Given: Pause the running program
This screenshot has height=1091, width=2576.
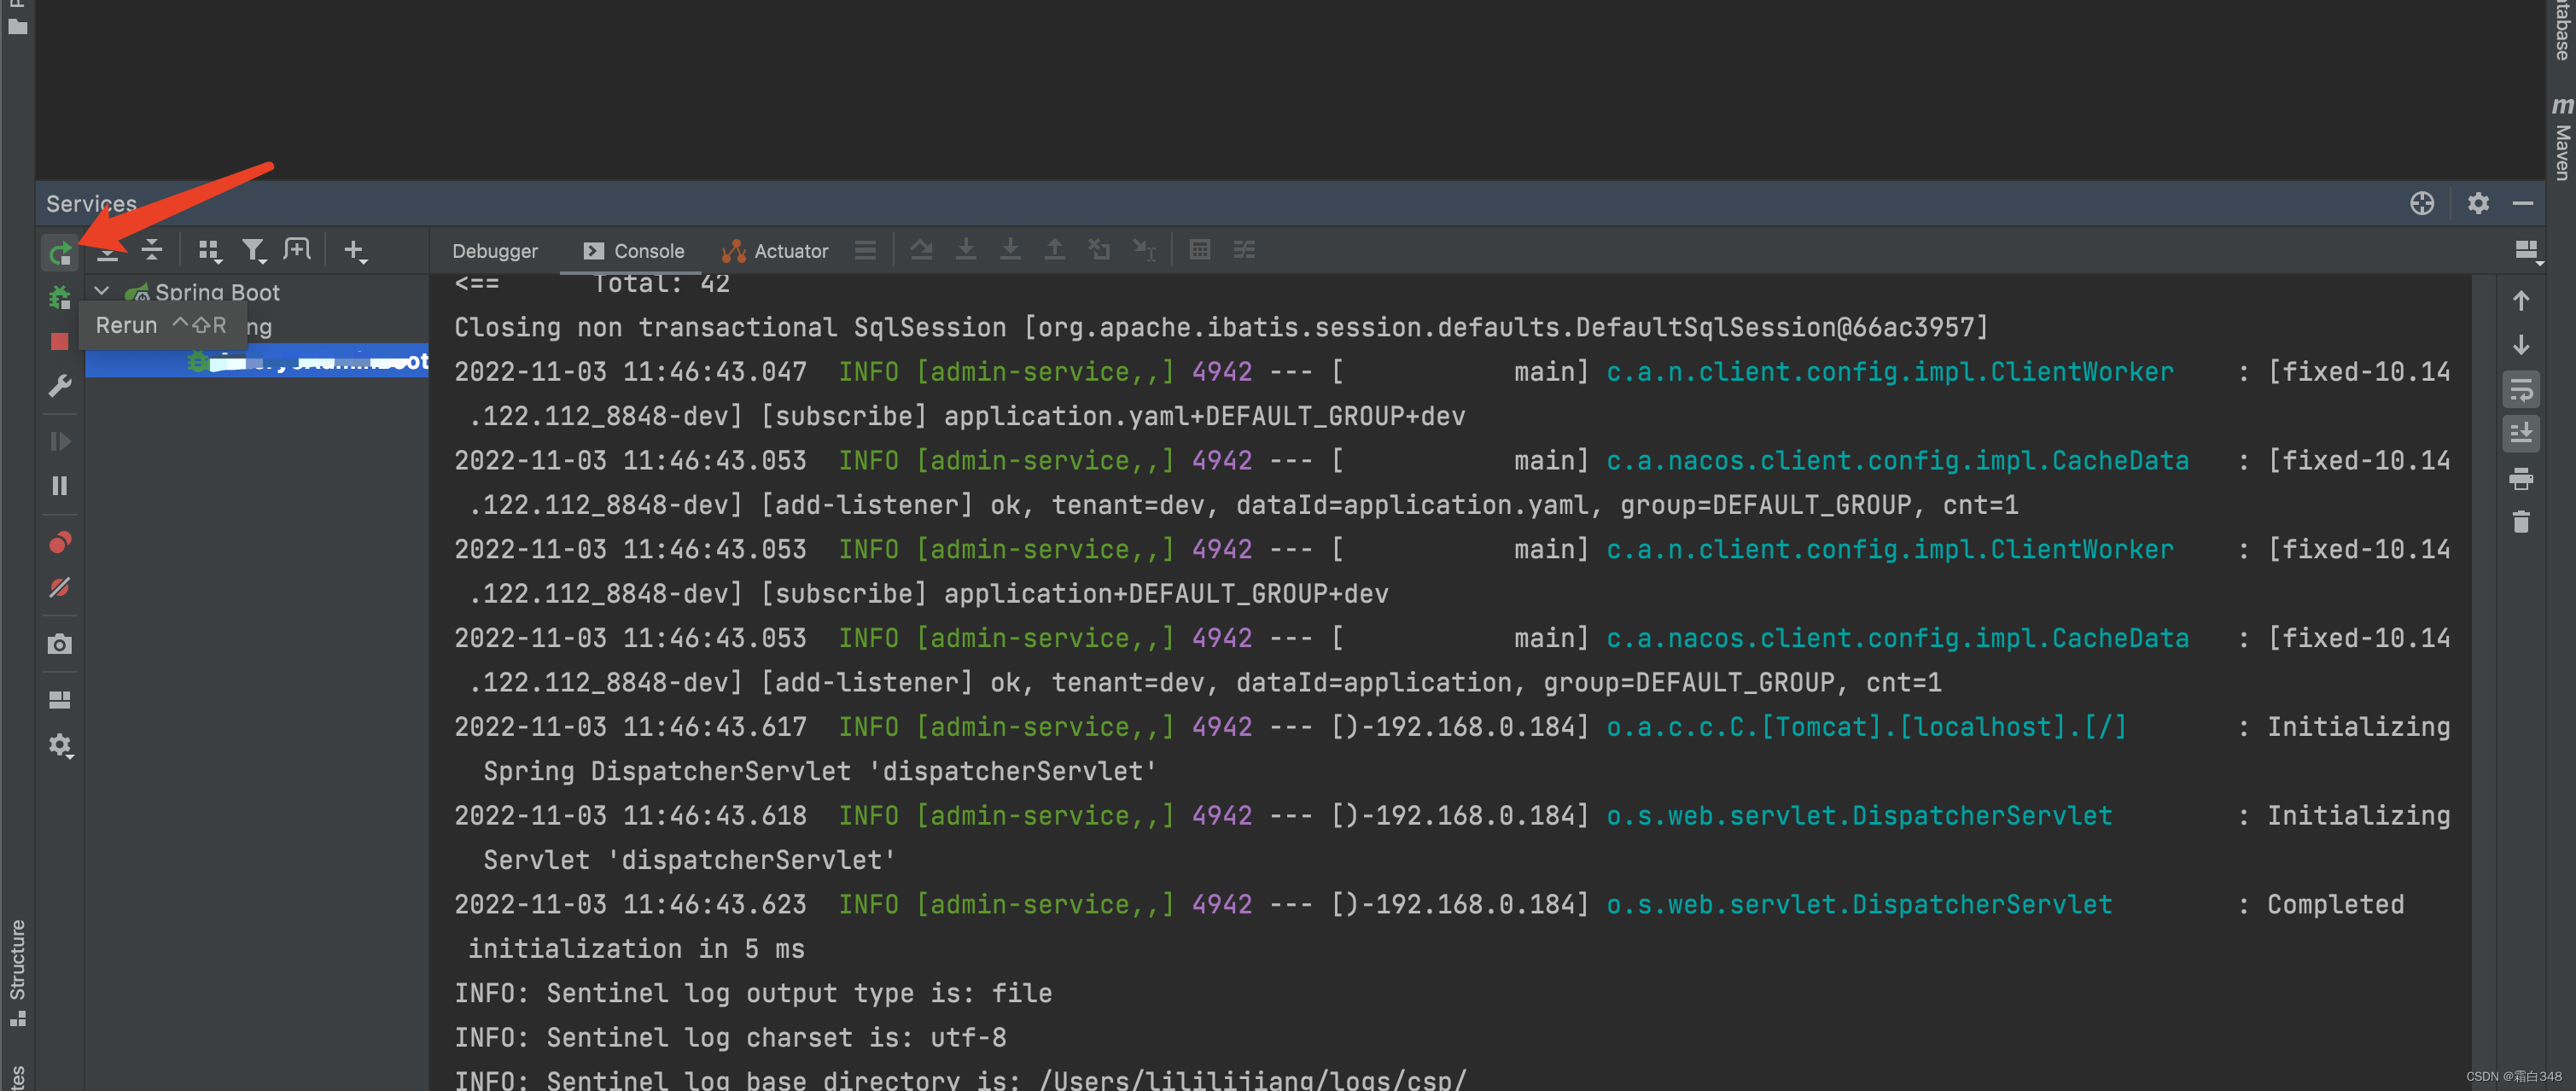Looking at the screenshot, I should pos(60,486).
